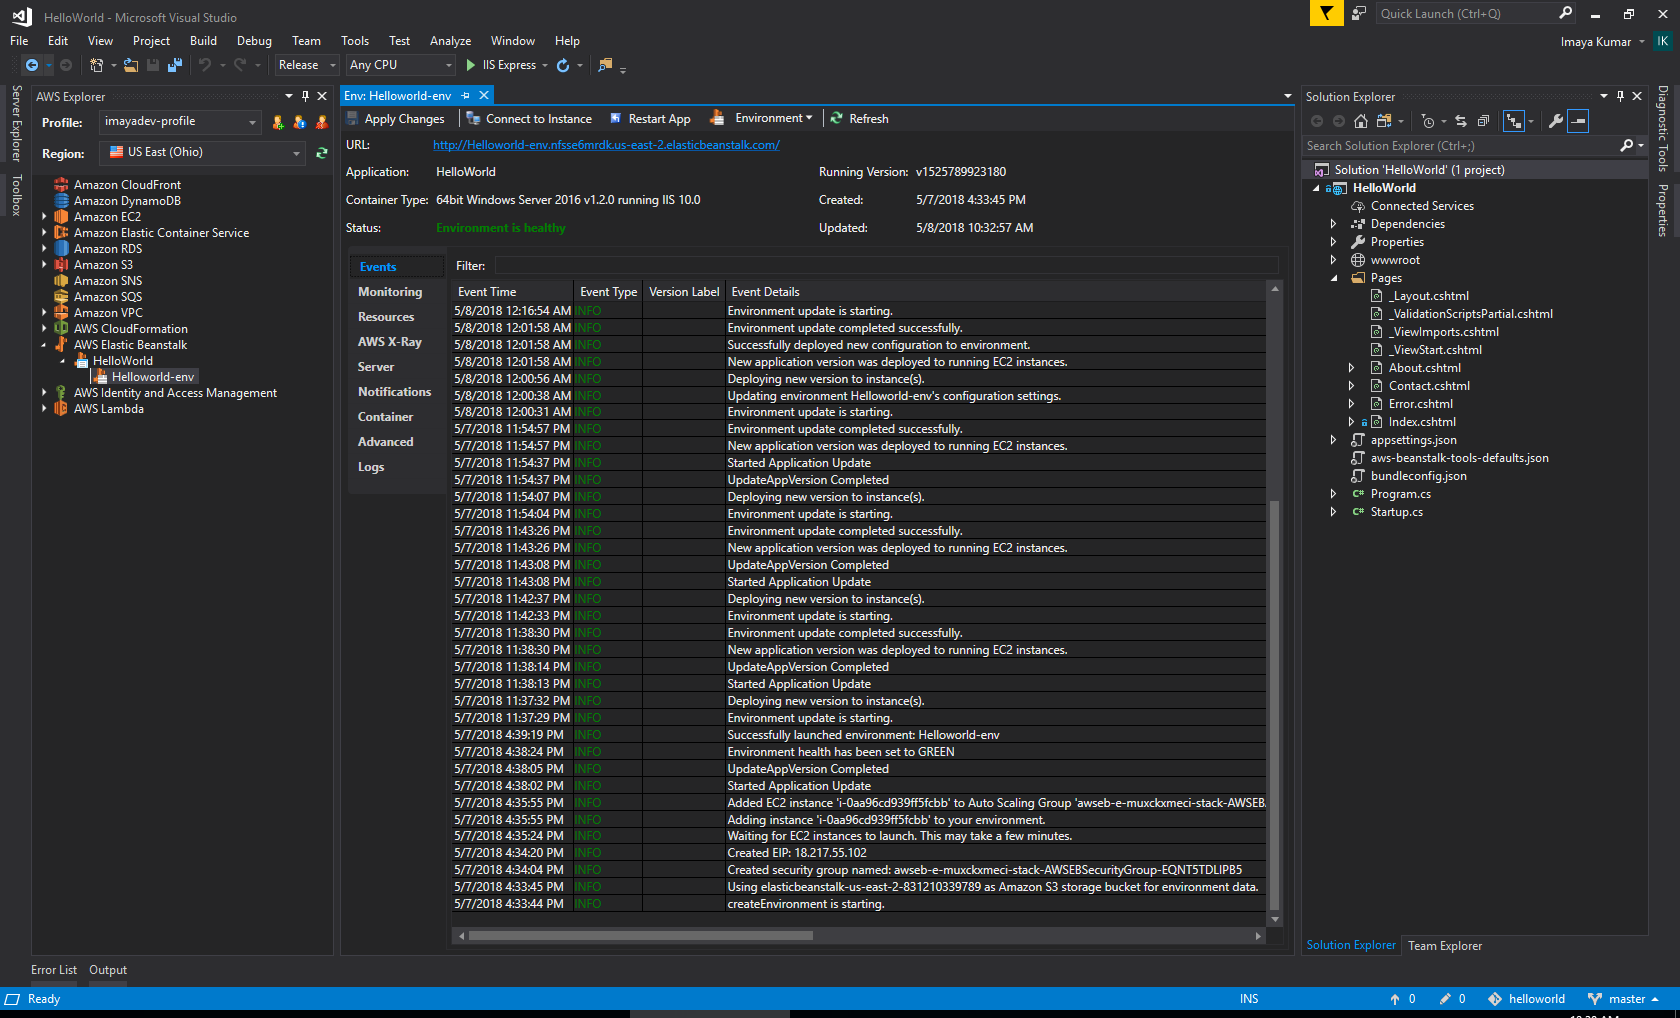Open the Debug menu

tap(254, 41)
